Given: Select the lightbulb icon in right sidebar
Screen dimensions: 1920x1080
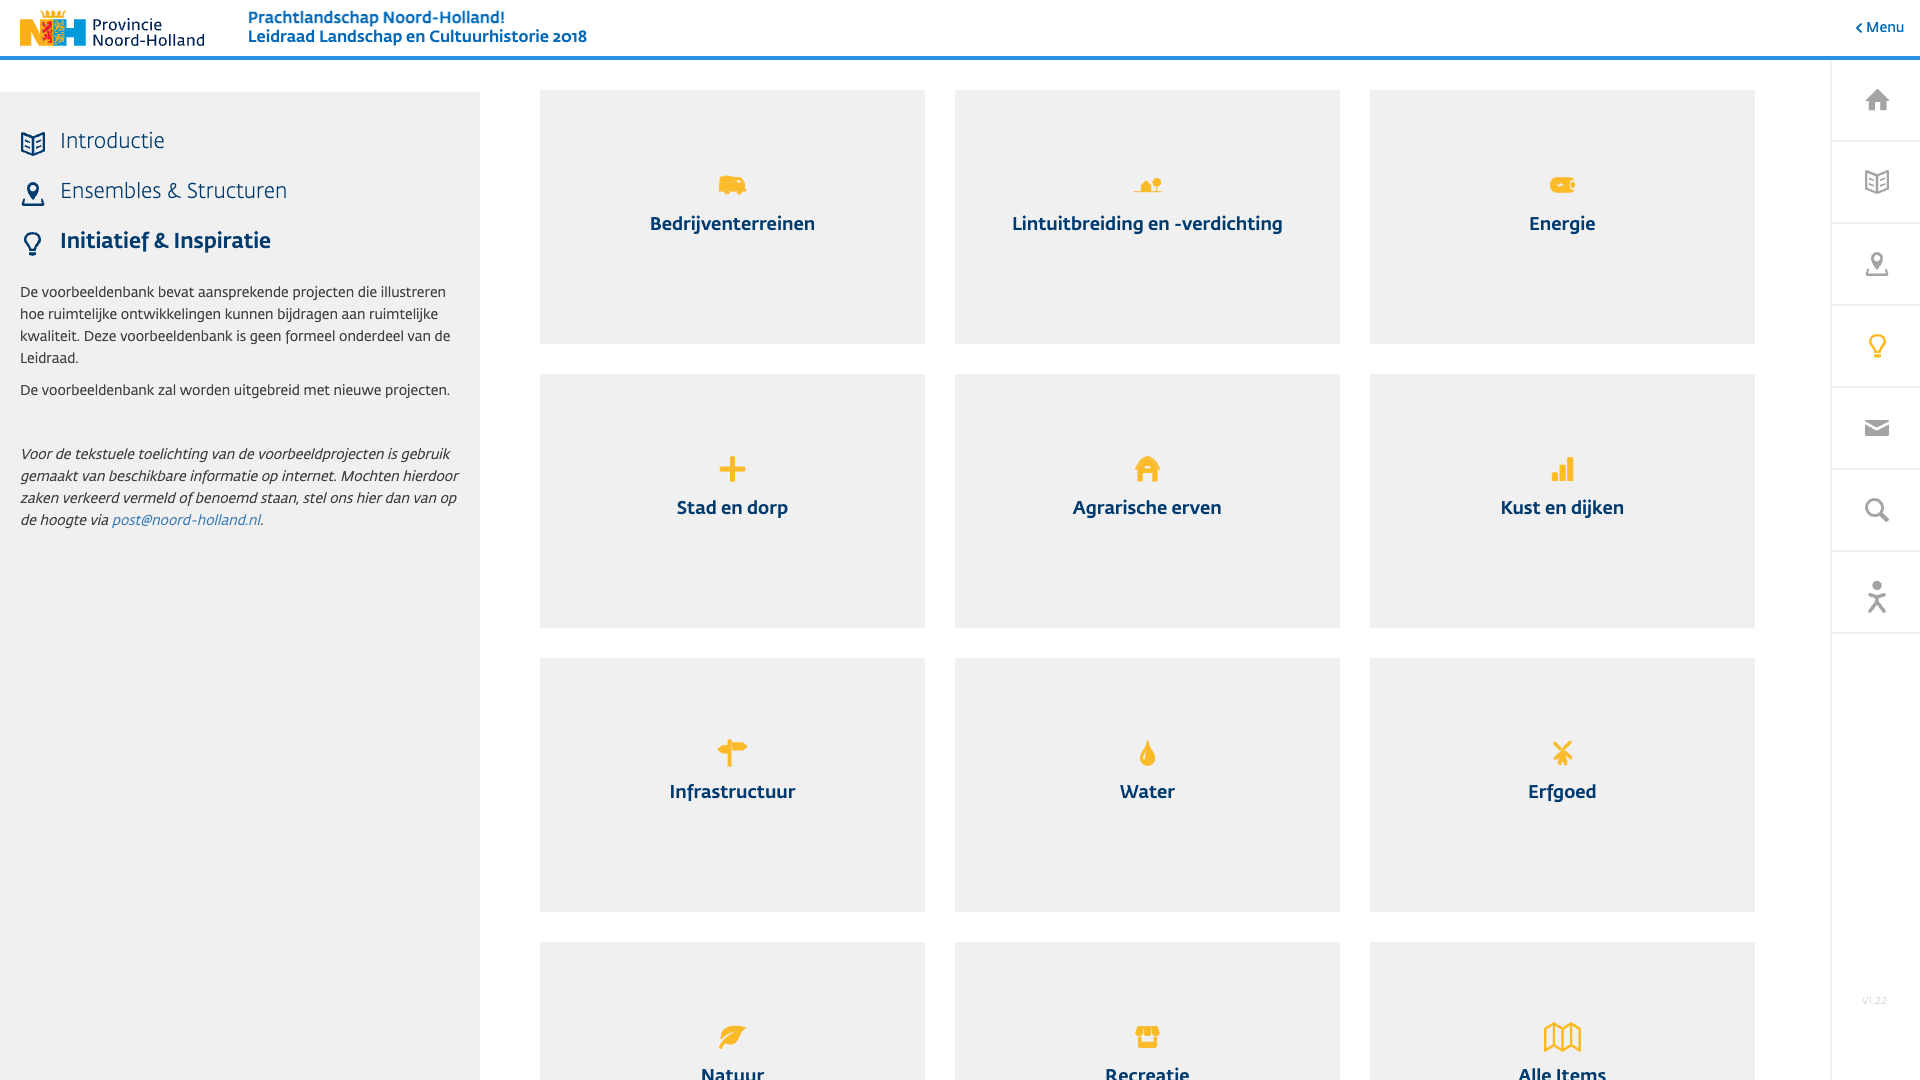Looking at the screenshot, I should click(1877, 346).
